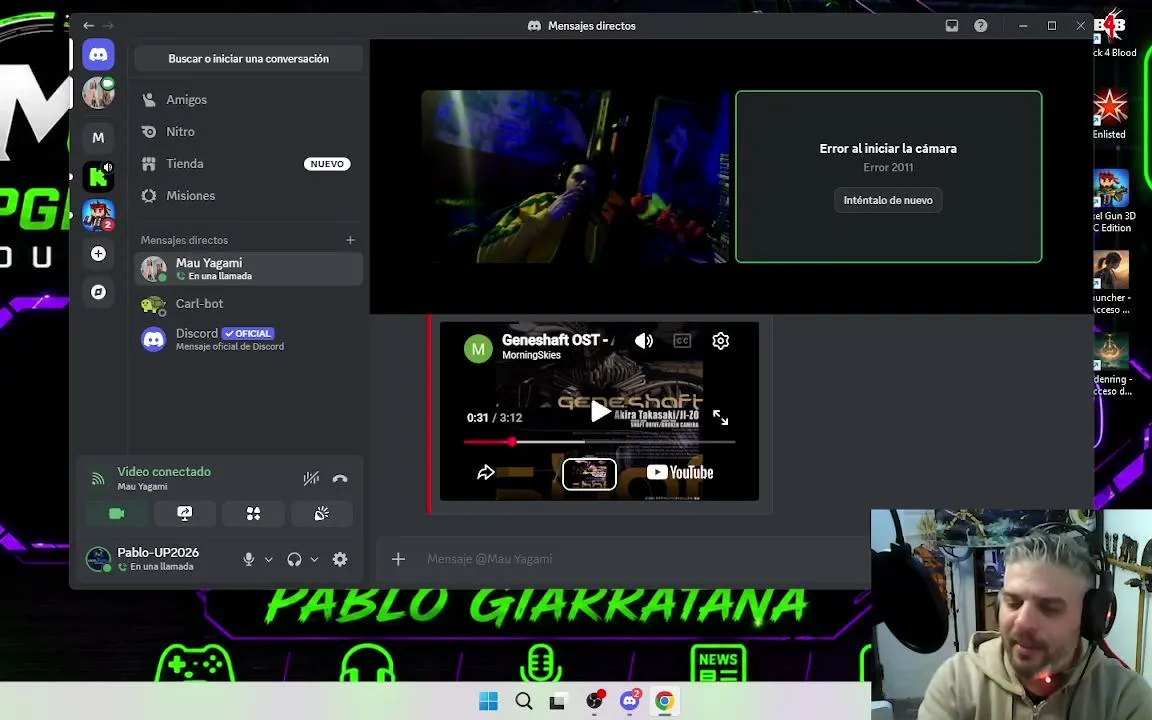Open the official Discord message conversation
Viewport: 1152px width, 720px height.
pyautogui.click(x=248, y=339)
